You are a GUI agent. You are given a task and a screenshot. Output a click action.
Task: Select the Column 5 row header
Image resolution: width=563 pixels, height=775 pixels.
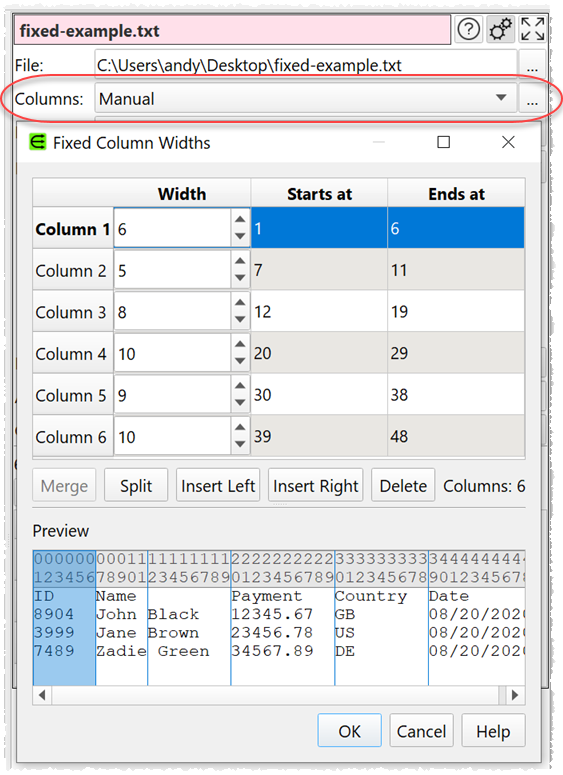[x=73, y=394]
